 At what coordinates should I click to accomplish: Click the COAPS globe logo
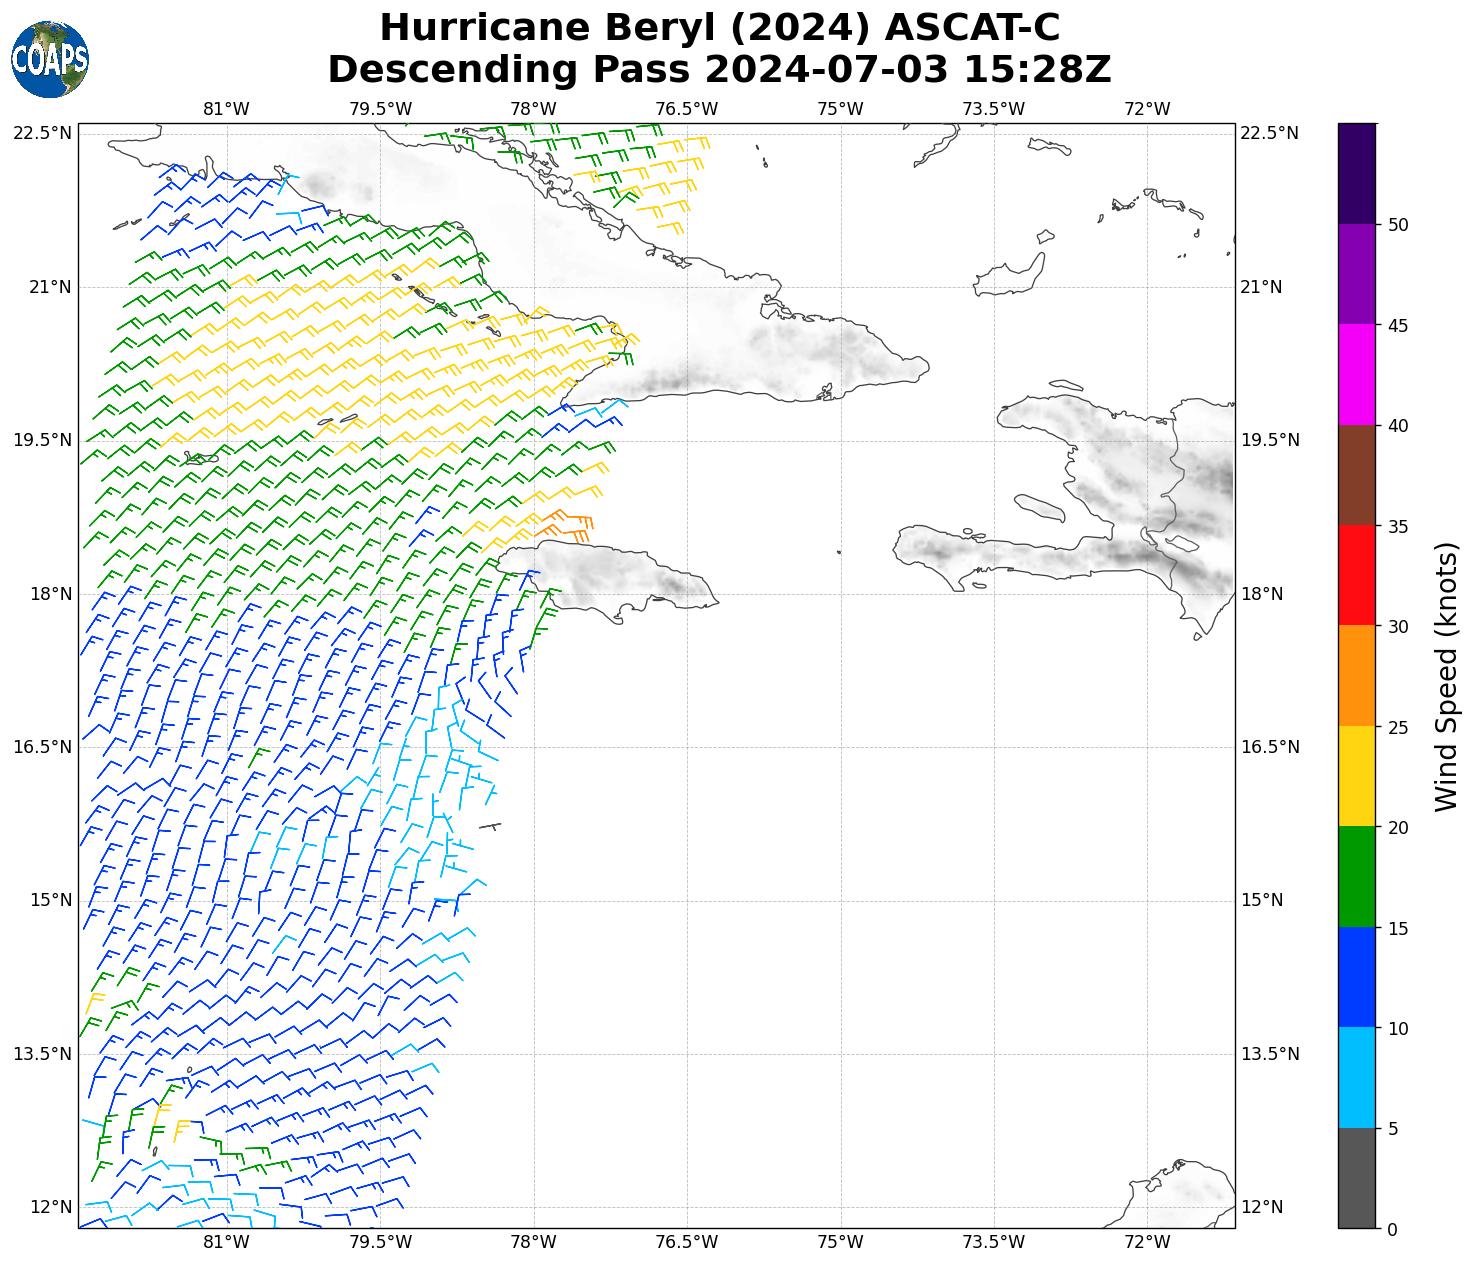click(x=50, y=59)
